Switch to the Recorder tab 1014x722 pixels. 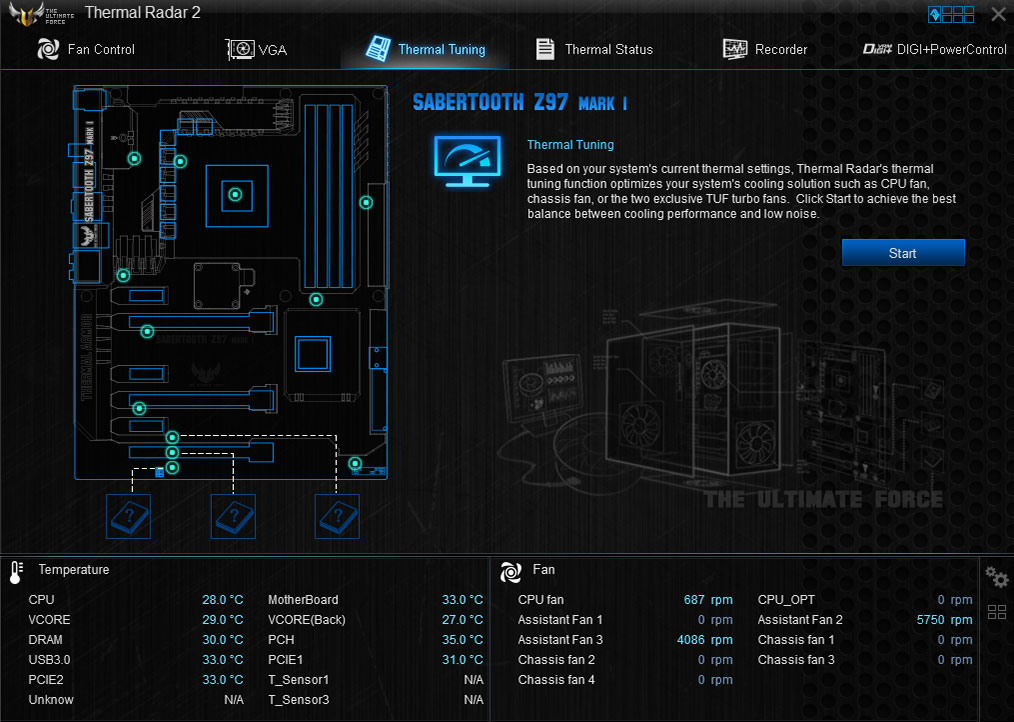pyautogui.click(x=765, y=49)
